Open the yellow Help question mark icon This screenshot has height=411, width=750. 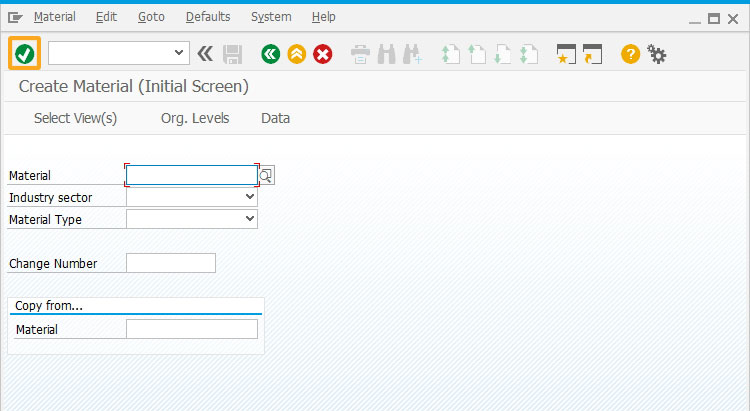(x=630, y=54)
